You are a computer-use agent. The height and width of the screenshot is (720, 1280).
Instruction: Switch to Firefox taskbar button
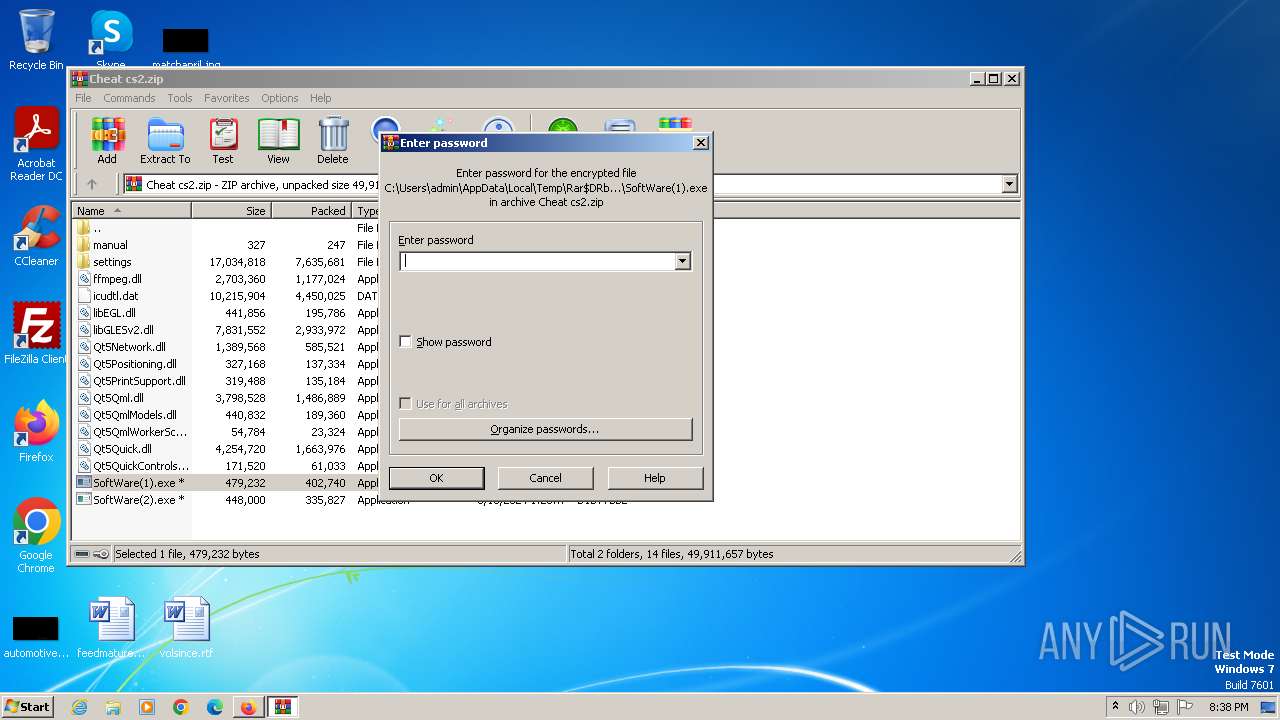(x=248, y=707)
